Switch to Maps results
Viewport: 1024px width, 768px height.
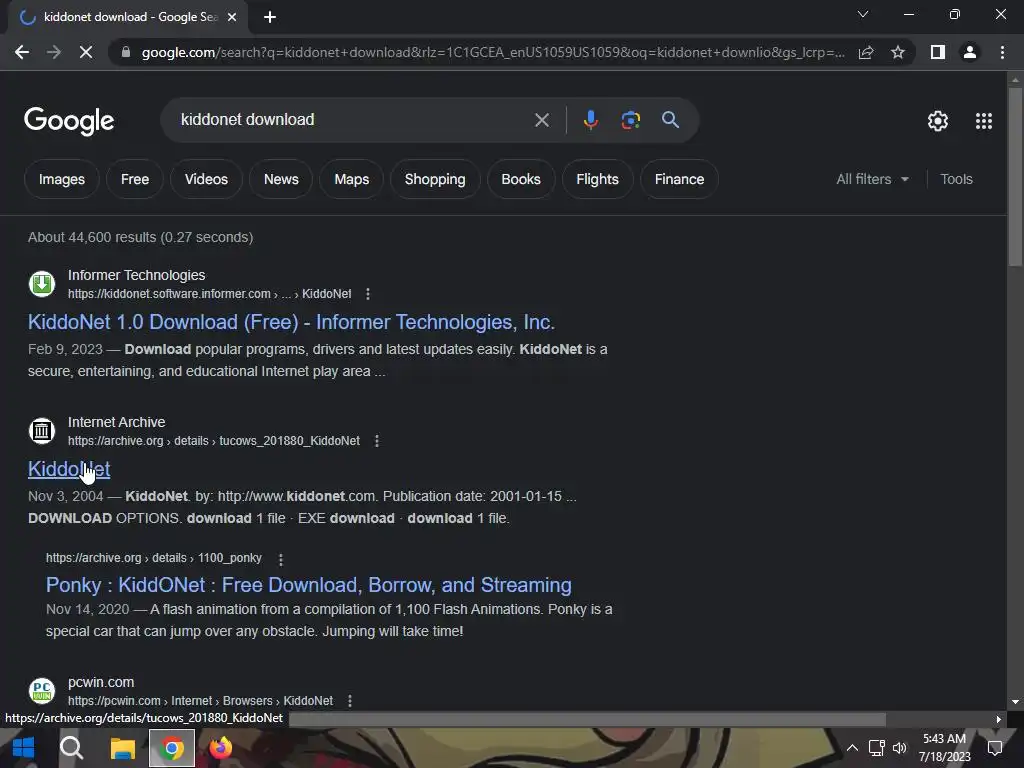(351, 179)
